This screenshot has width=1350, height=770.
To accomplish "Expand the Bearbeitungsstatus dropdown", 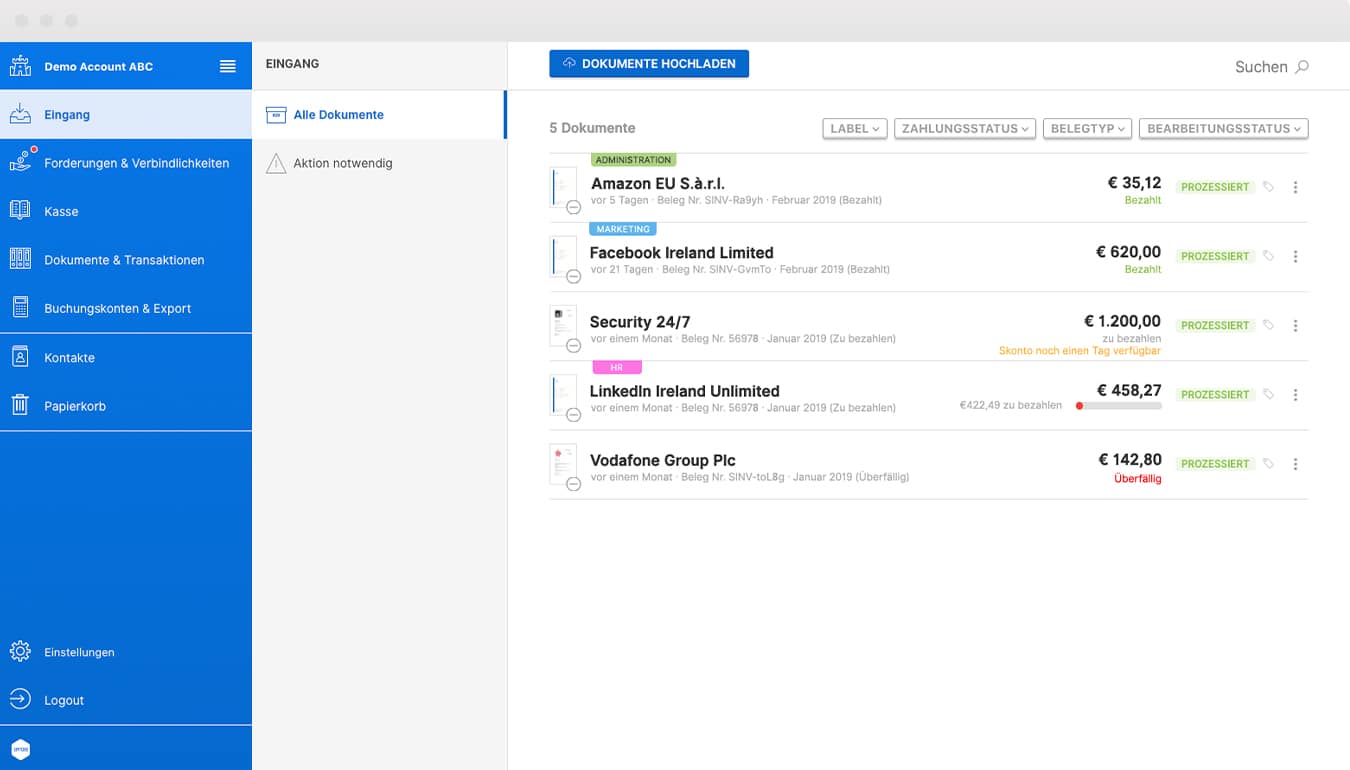I will (1224, 128).
